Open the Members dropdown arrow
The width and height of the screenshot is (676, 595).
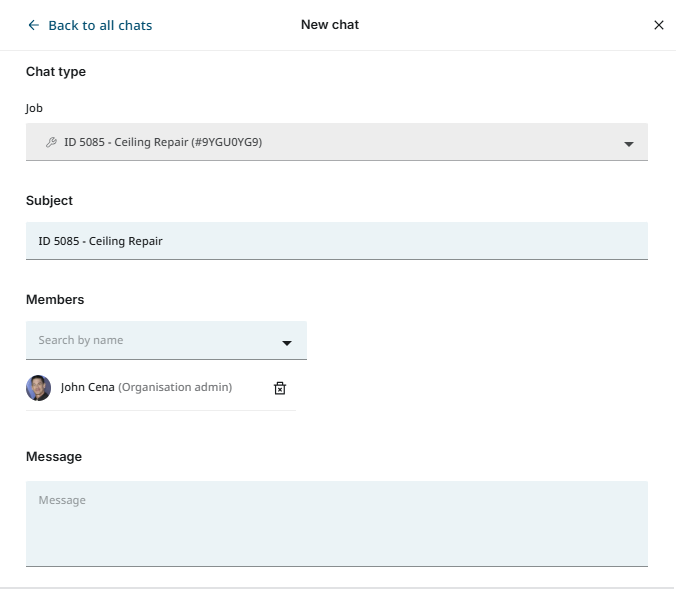pos(286,342)
